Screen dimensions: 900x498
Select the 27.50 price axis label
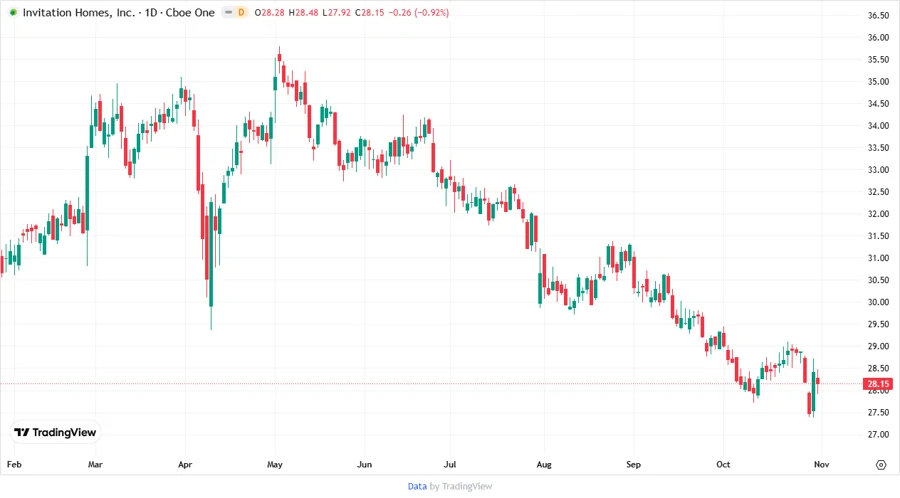(878, 413)
